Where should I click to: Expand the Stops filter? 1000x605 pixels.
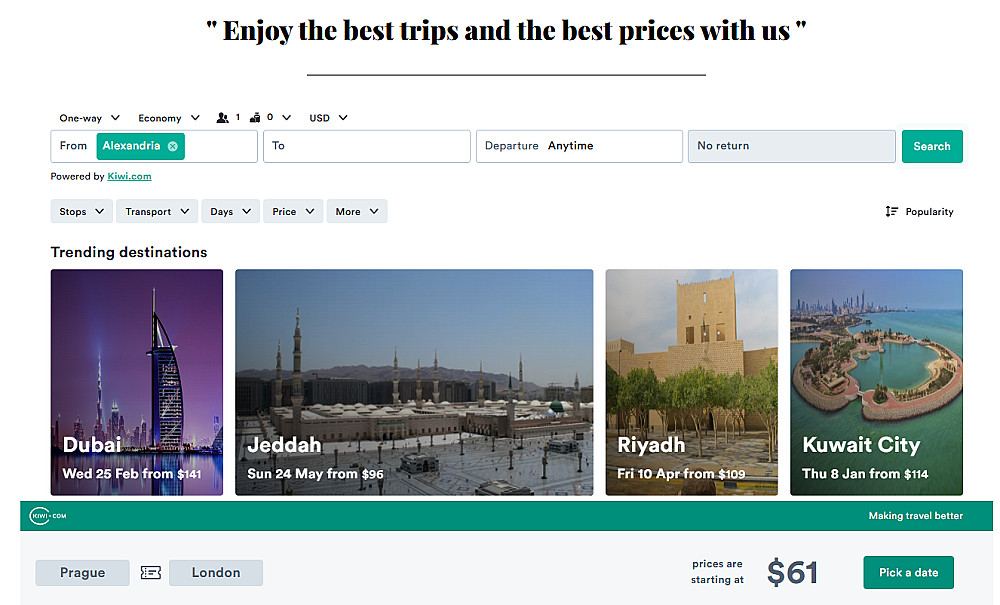pyautogui.click(x=82, y=212)
